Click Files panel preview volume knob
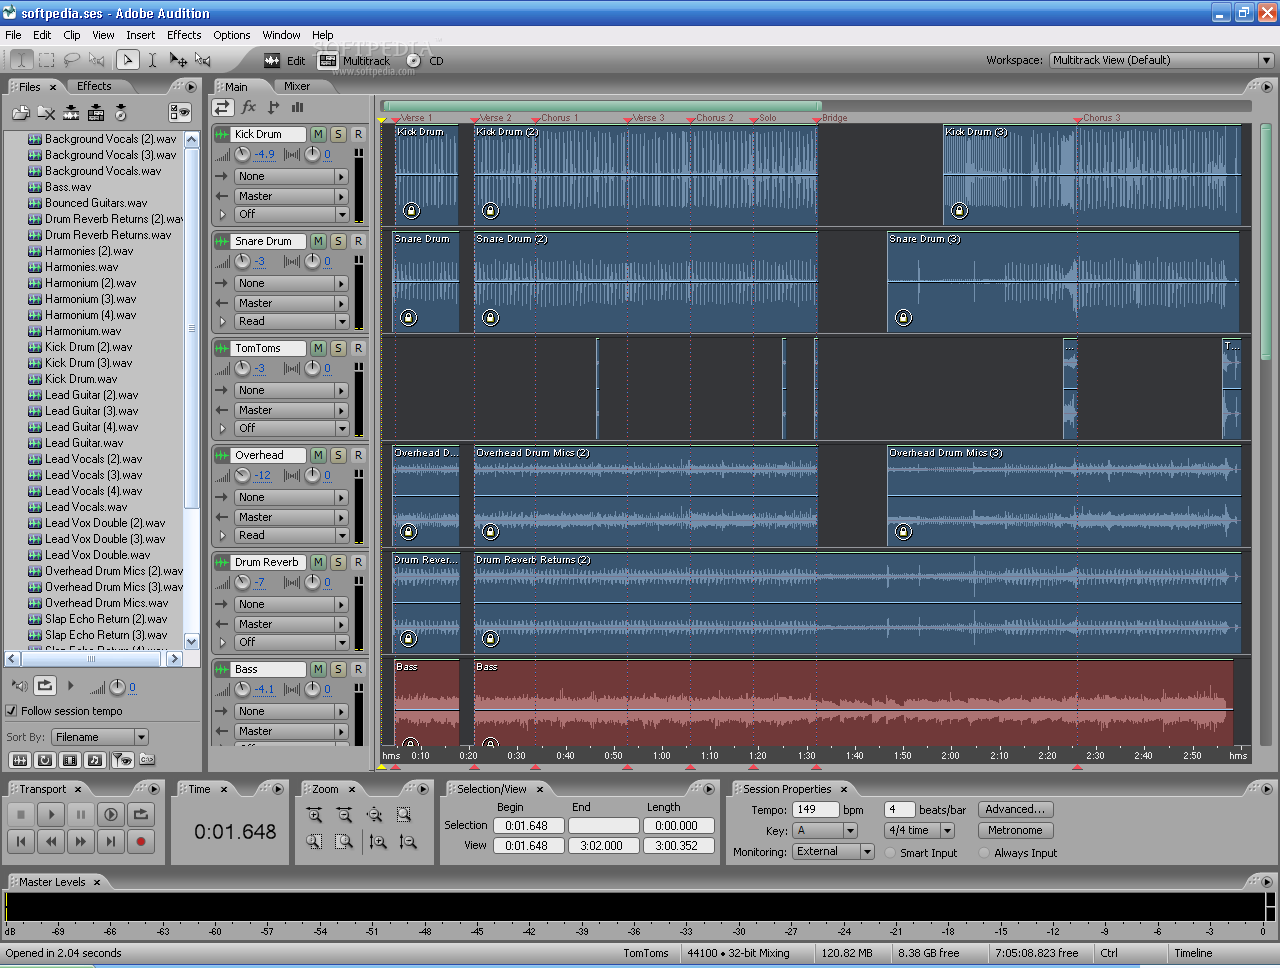This screenshot has width=1280, height=968. (117, 687)
